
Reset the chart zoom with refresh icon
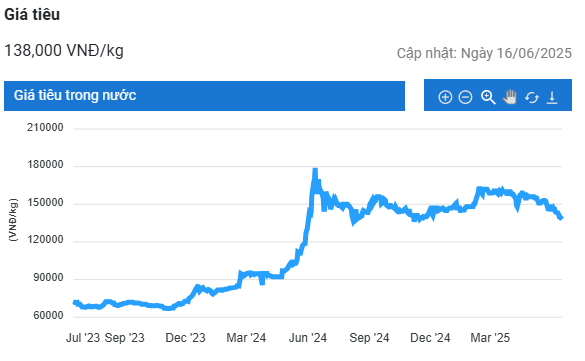coord(532,98)
